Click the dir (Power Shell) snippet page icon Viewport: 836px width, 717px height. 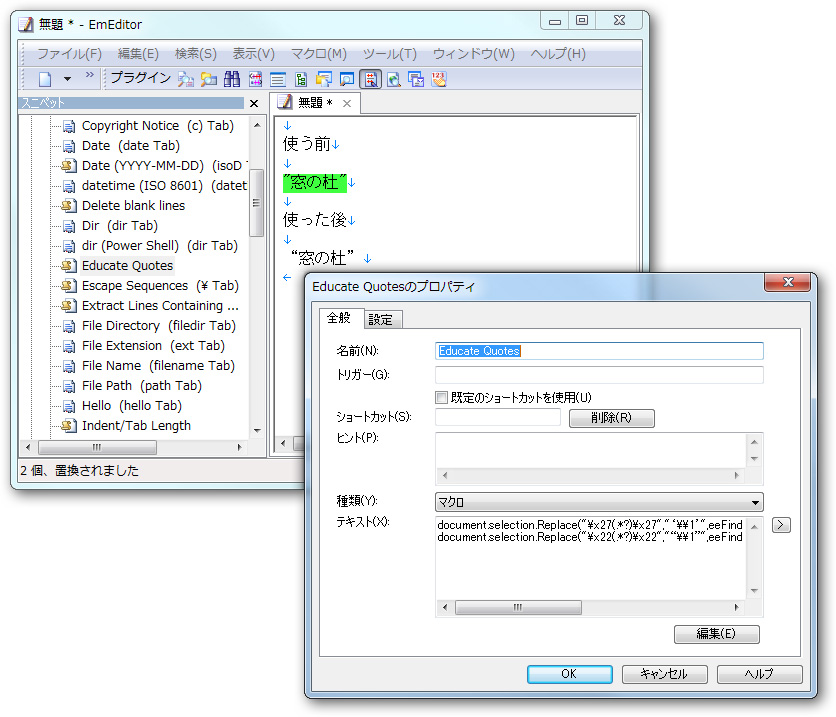click(69, 246)
